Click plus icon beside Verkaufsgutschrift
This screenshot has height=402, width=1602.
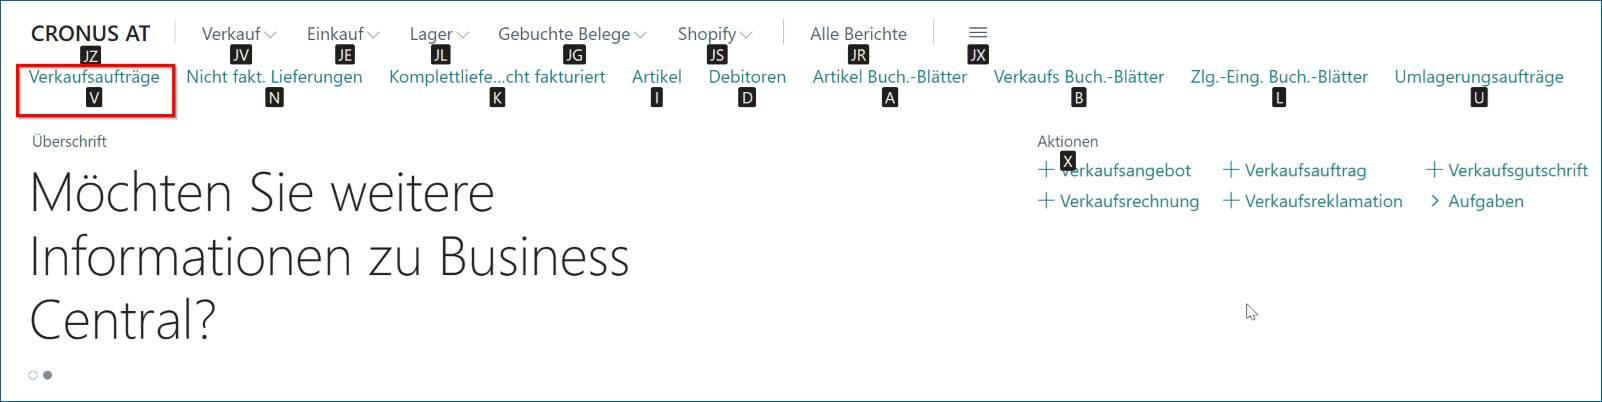click(1434, 170)
